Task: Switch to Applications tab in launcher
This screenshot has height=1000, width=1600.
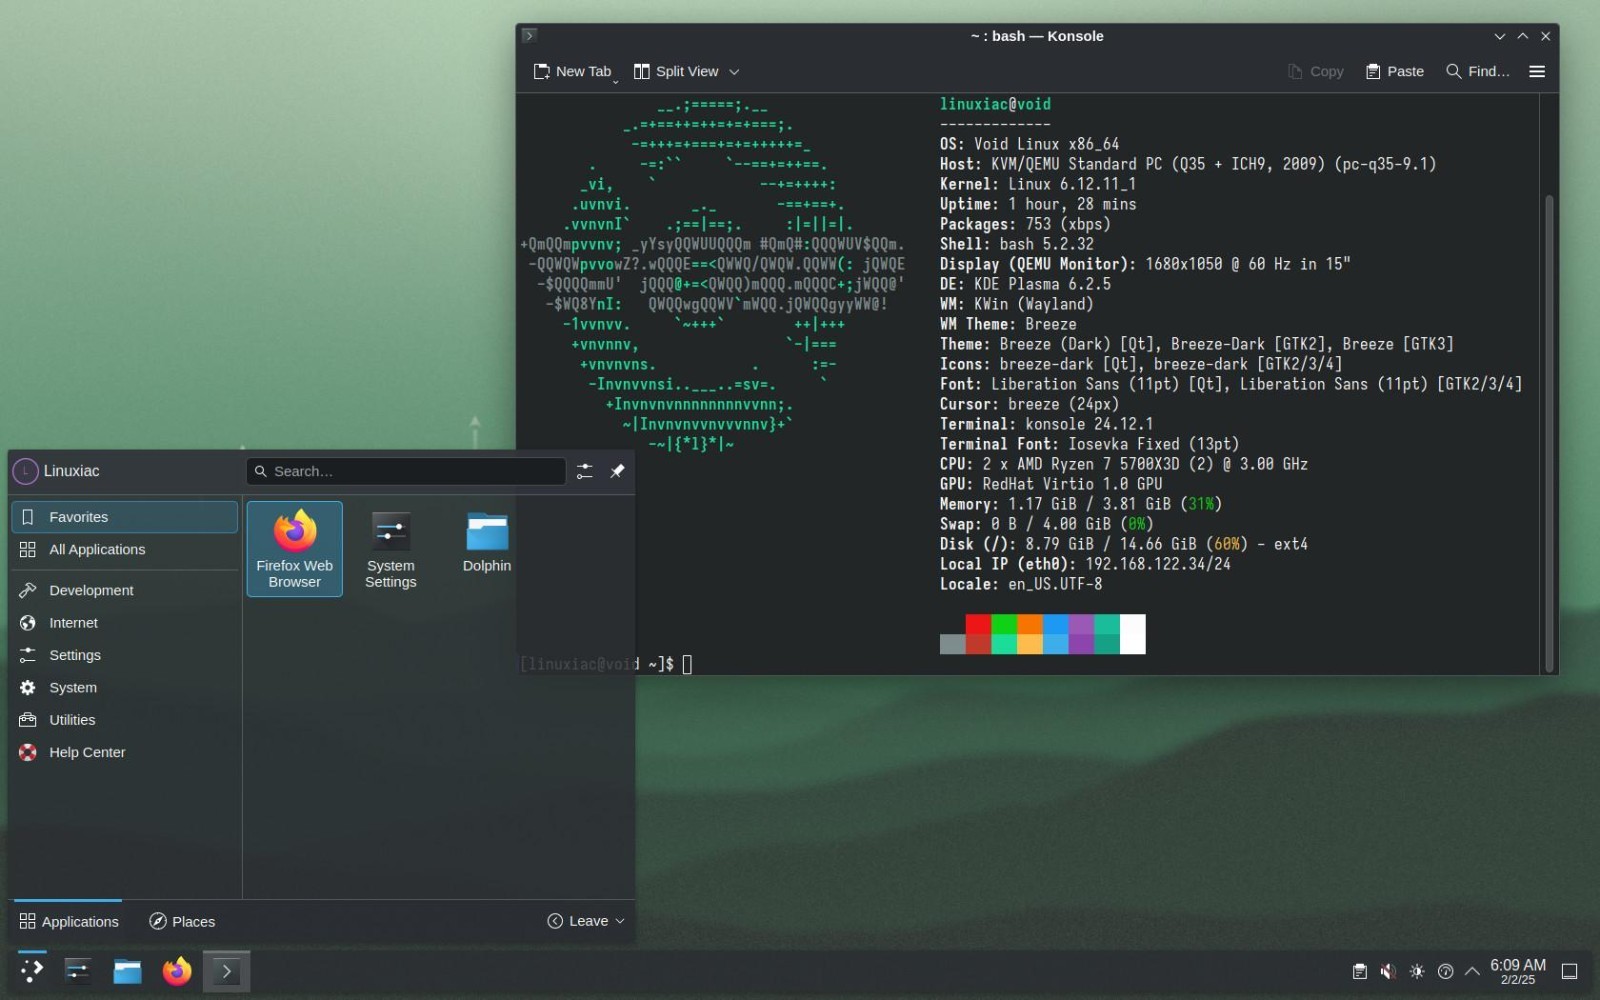Action: click(68, 921)
